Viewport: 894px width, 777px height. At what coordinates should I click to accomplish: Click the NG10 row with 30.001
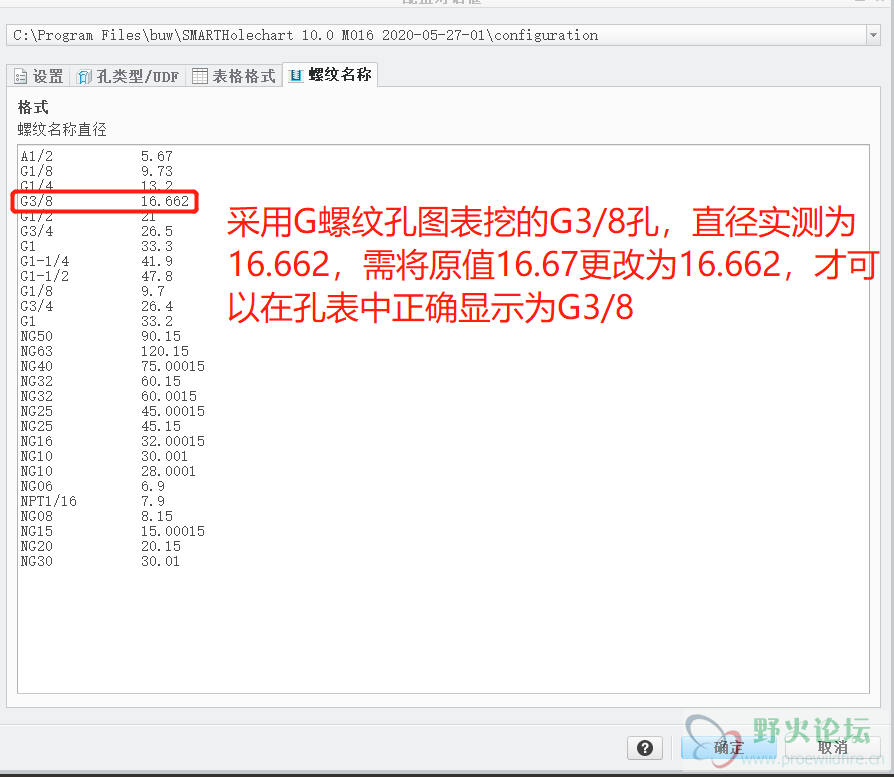coord(104,456)
